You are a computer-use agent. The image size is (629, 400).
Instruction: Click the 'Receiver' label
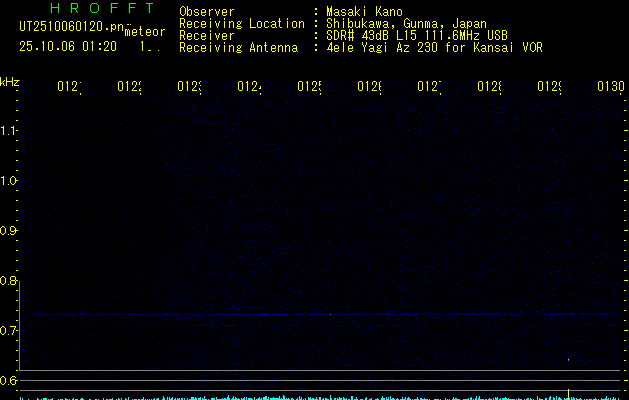[x=207, y=36]
